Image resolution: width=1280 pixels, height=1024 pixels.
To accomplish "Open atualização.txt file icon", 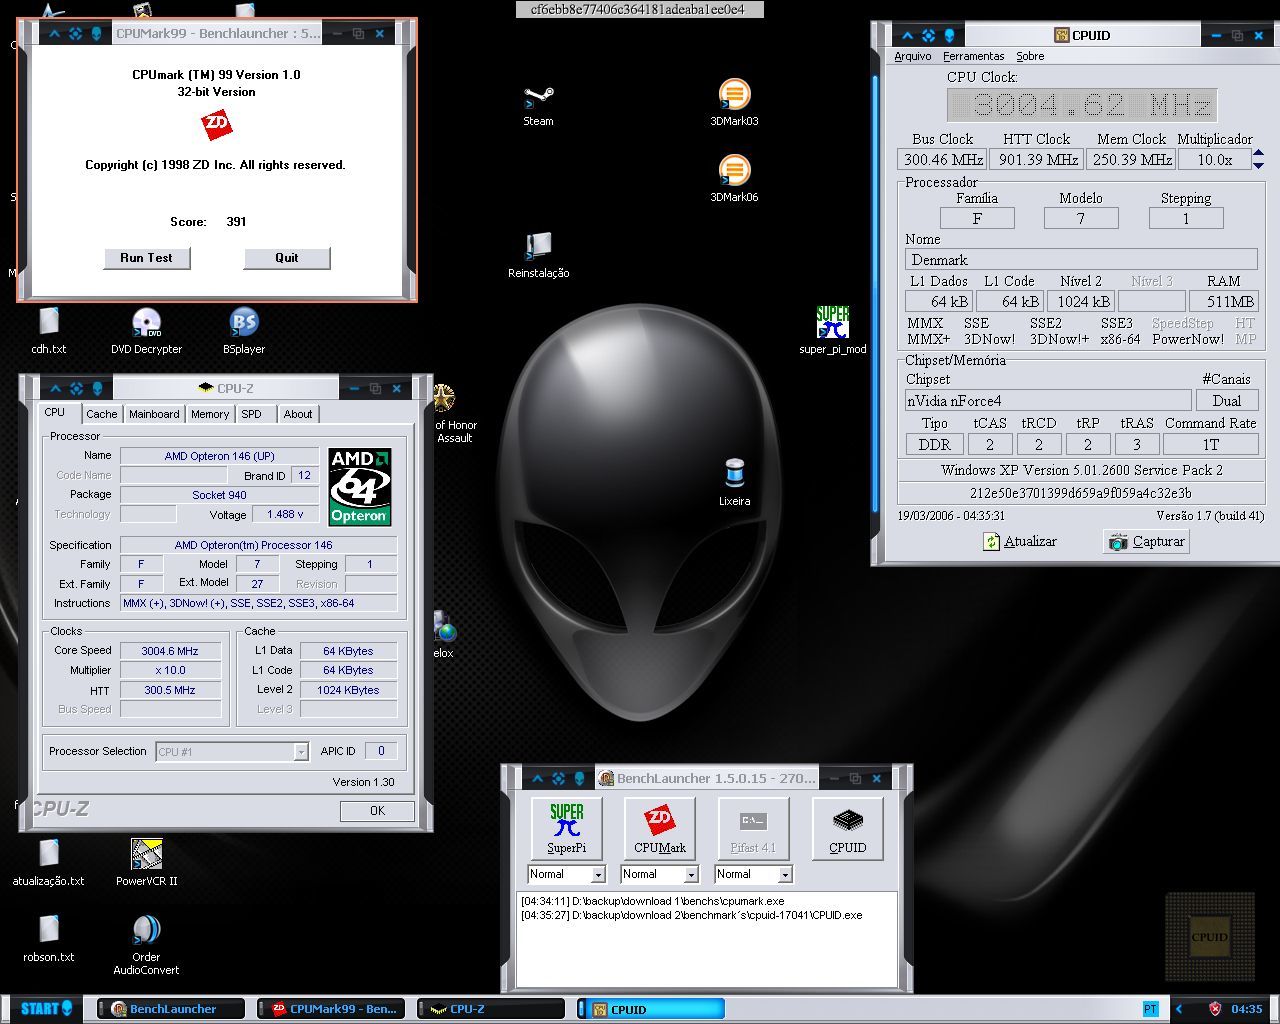I will coord(48,863).
